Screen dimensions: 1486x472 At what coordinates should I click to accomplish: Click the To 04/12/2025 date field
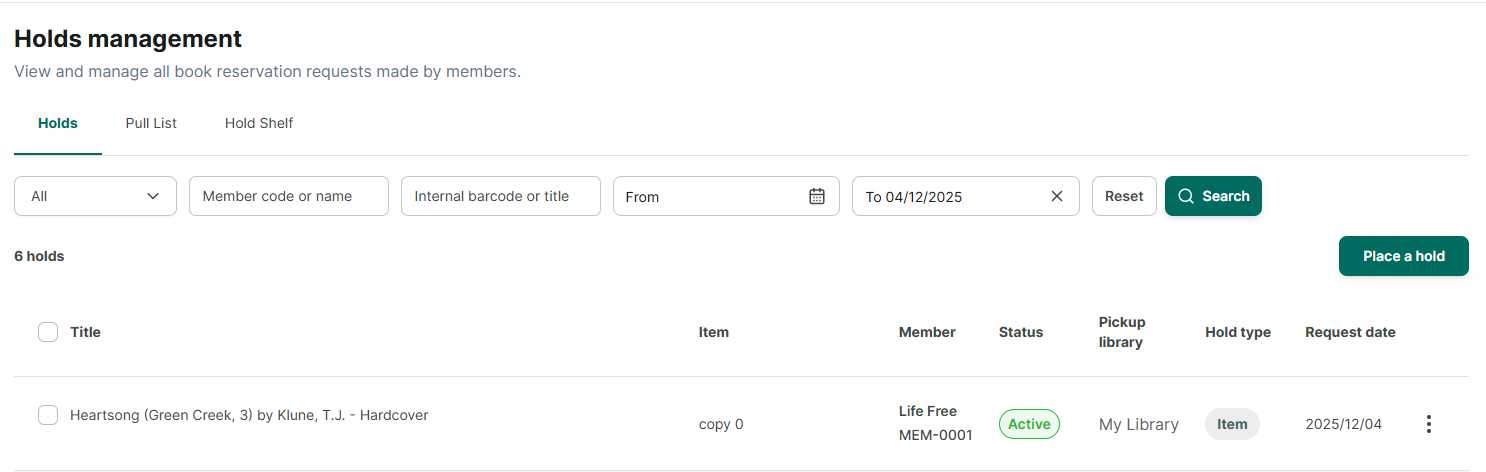tap(966, 196)
